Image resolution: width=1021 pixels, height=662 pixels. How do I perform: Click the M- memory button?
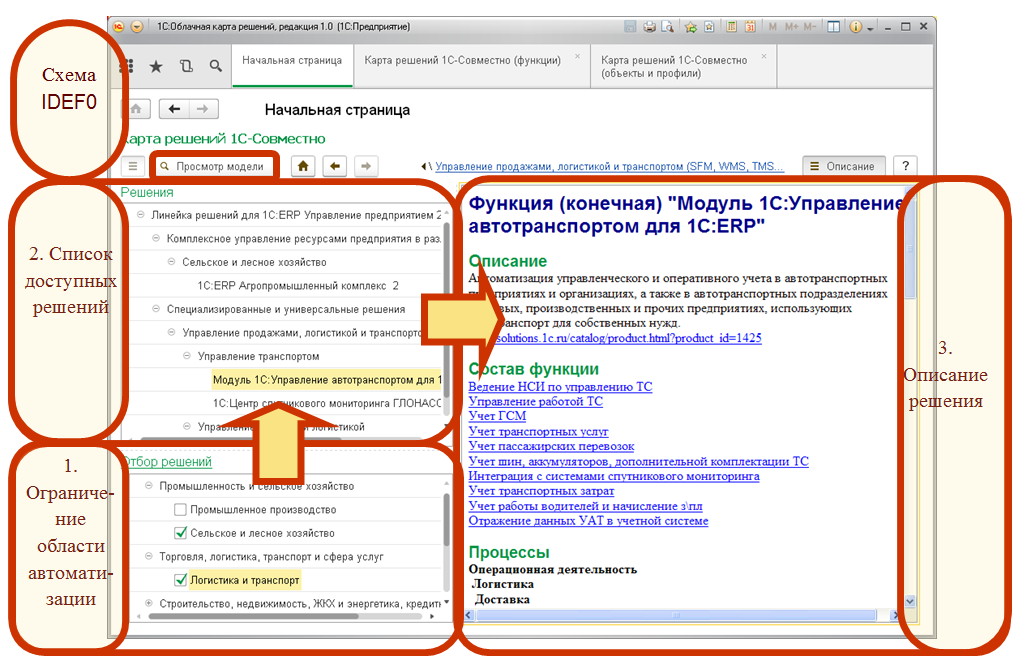[x=809, y=27]
